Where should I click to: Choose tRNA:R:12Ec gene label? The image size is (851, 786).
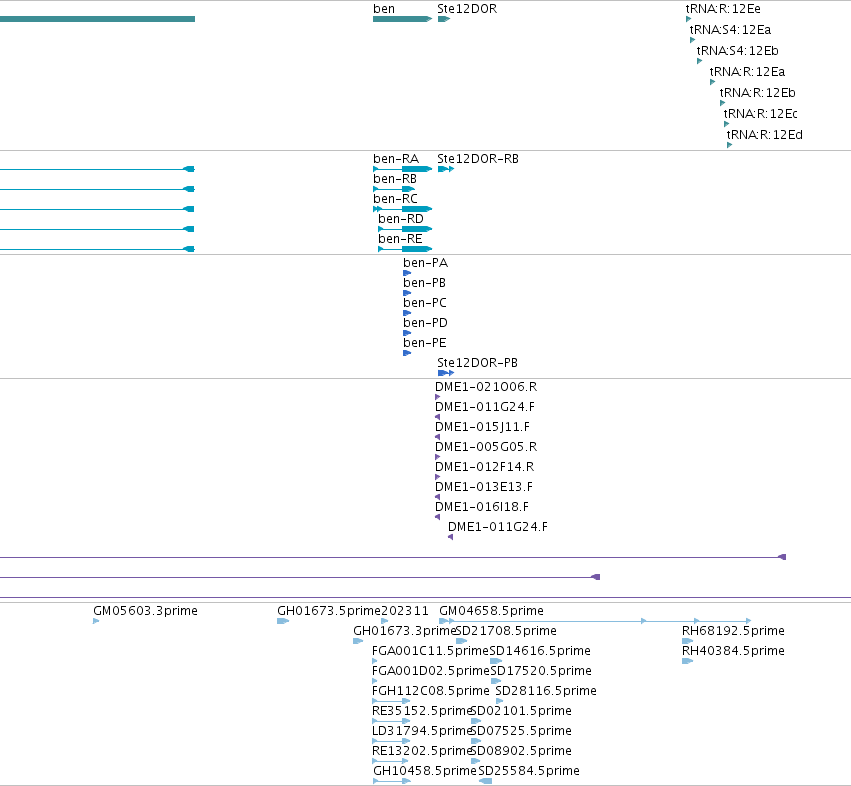point(760,114)
